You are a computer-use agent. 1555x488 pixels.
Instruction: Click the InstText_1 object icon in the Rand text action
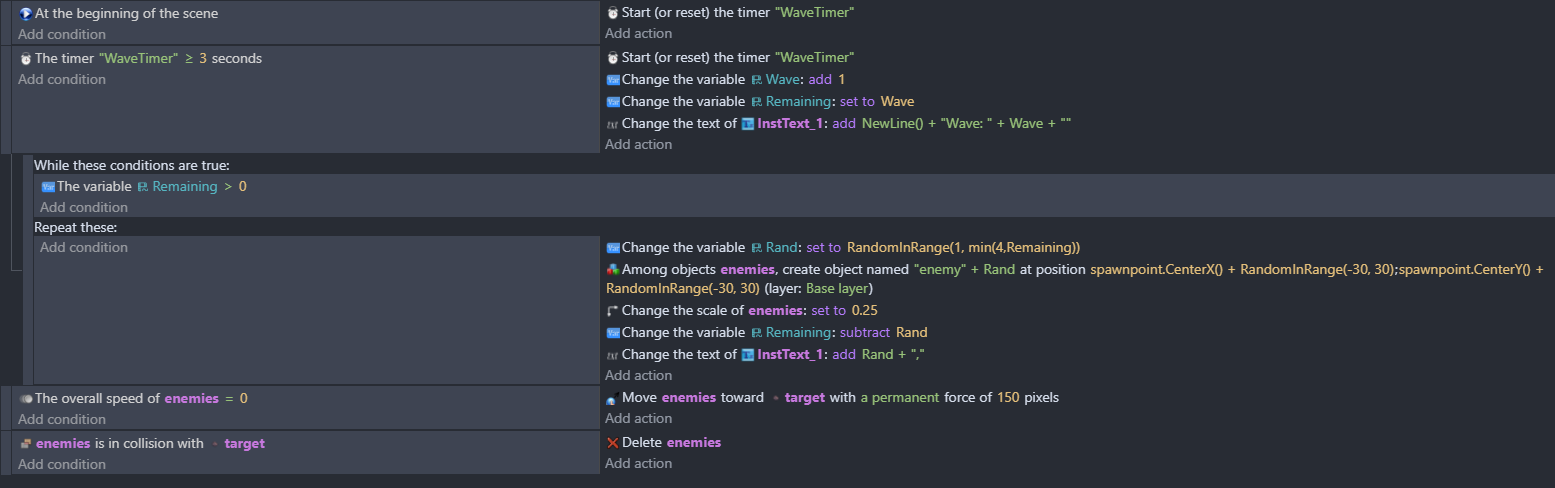(747, 355)
